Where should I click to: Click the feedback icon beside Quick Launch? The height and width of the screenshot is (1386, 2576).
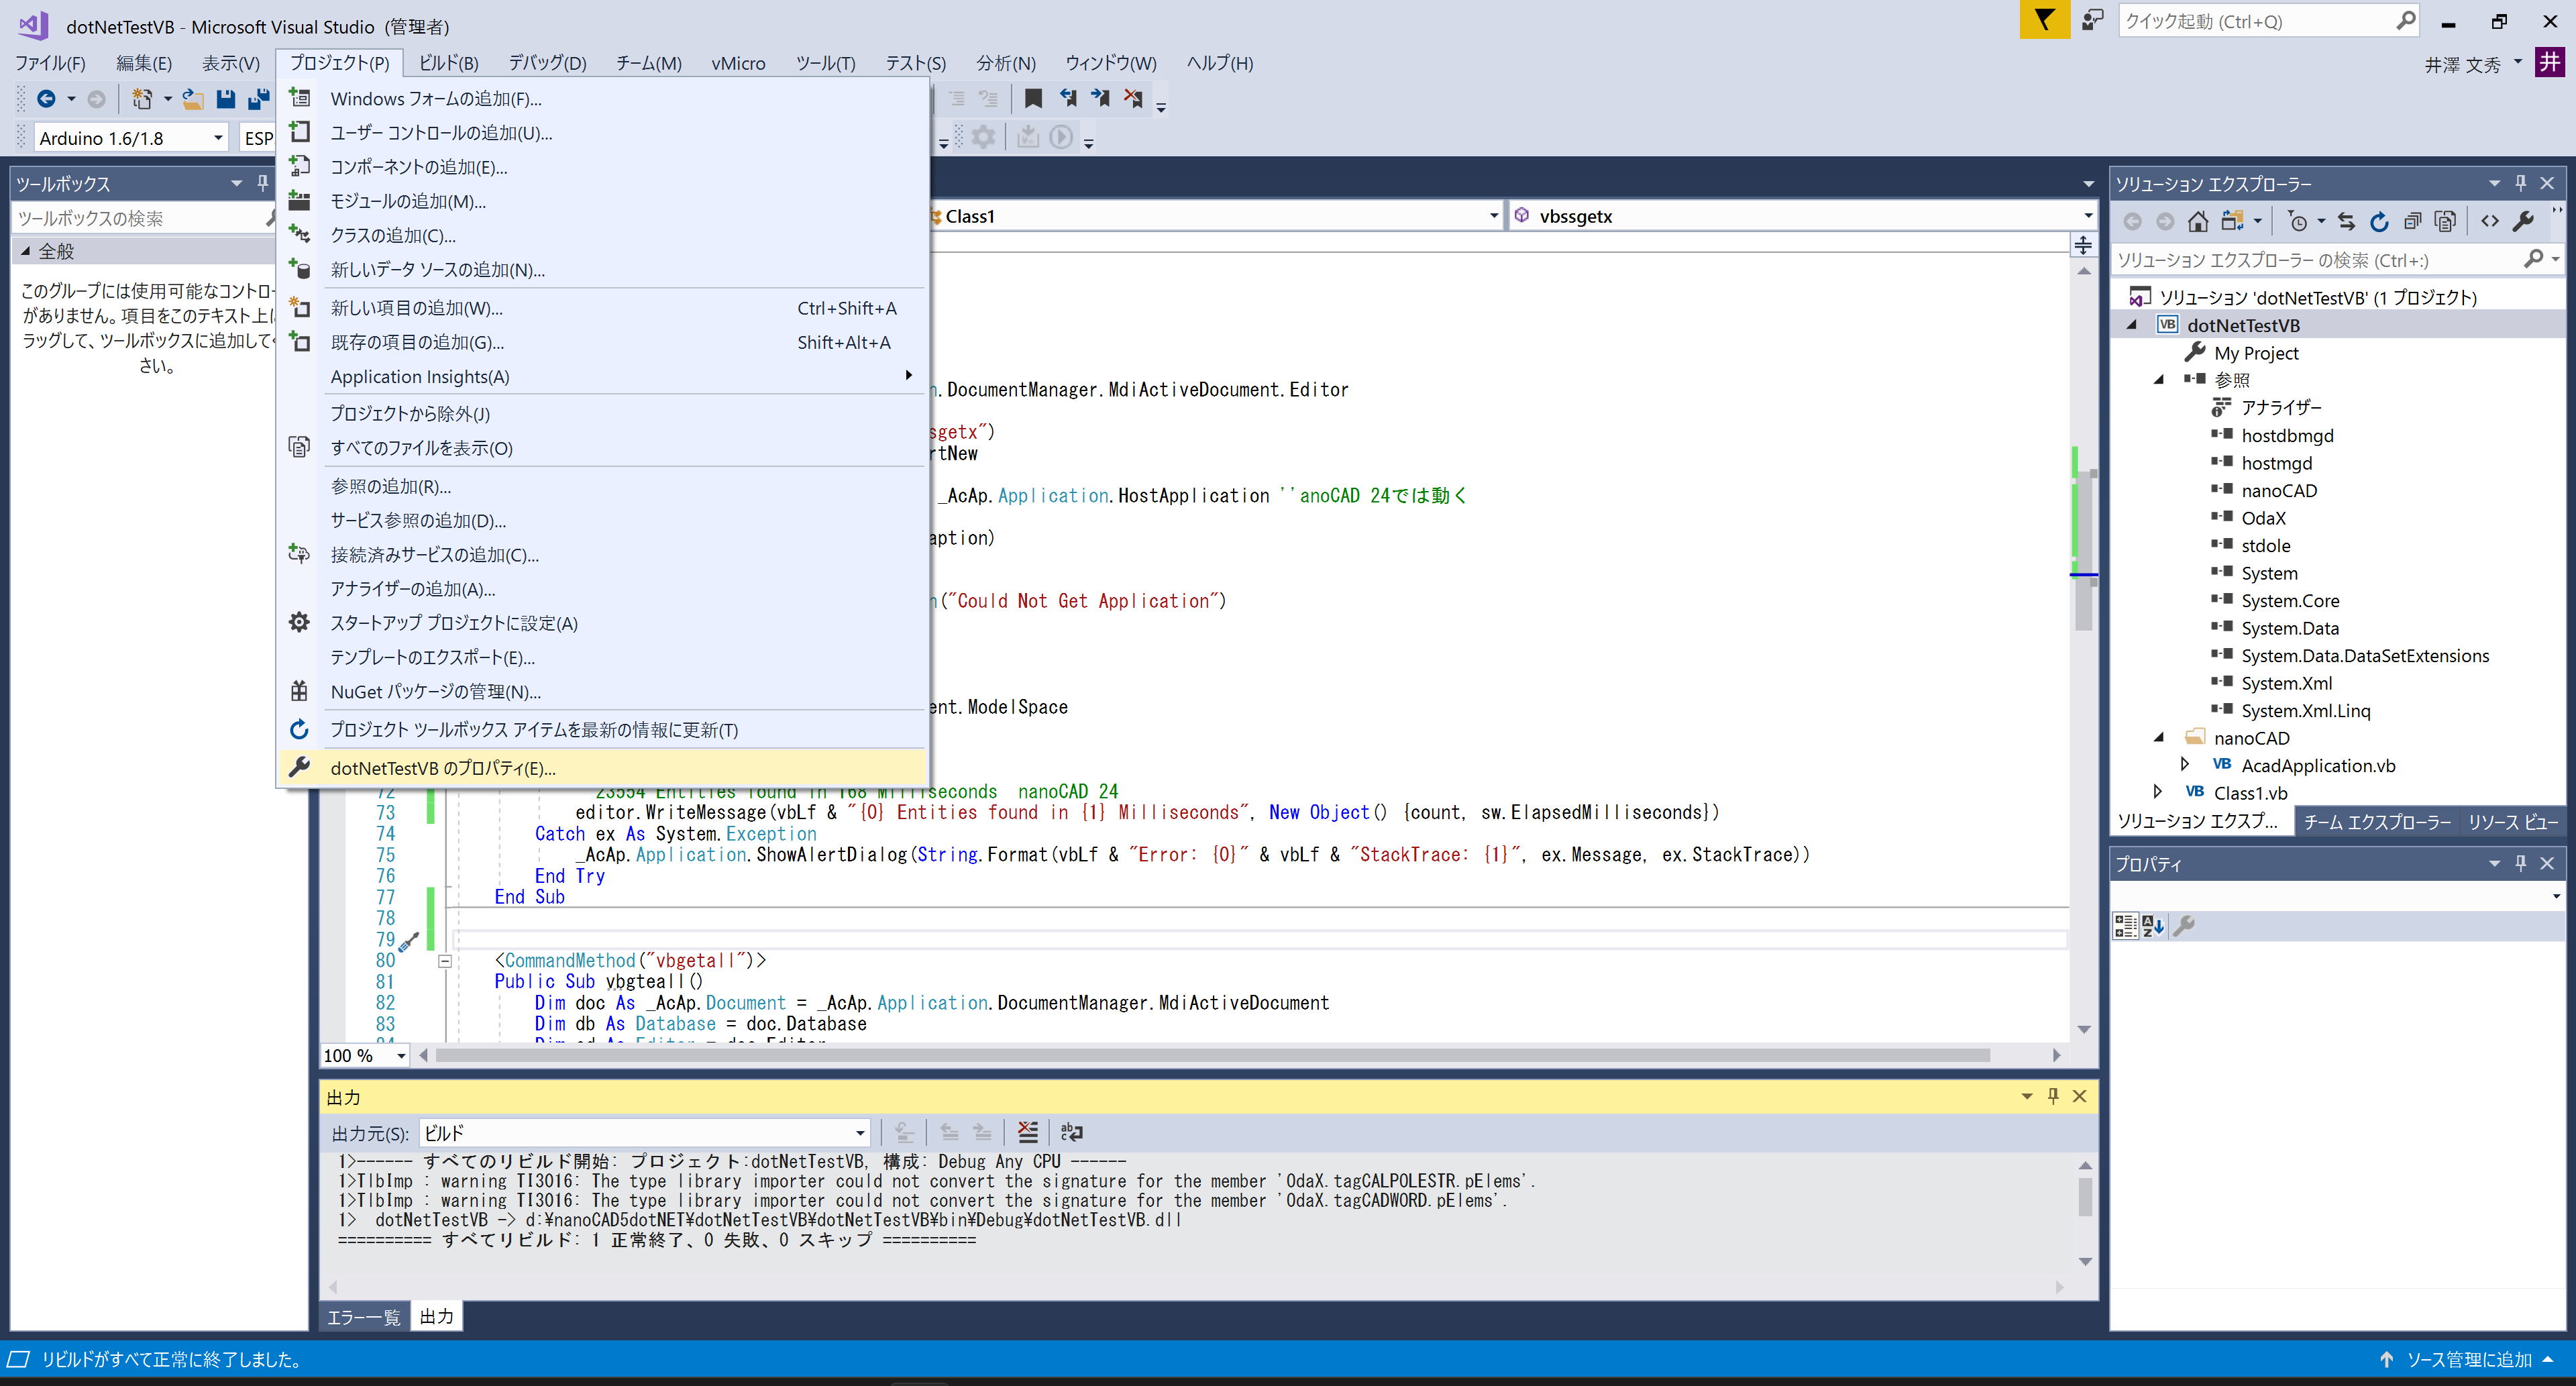click(2092, 20)
